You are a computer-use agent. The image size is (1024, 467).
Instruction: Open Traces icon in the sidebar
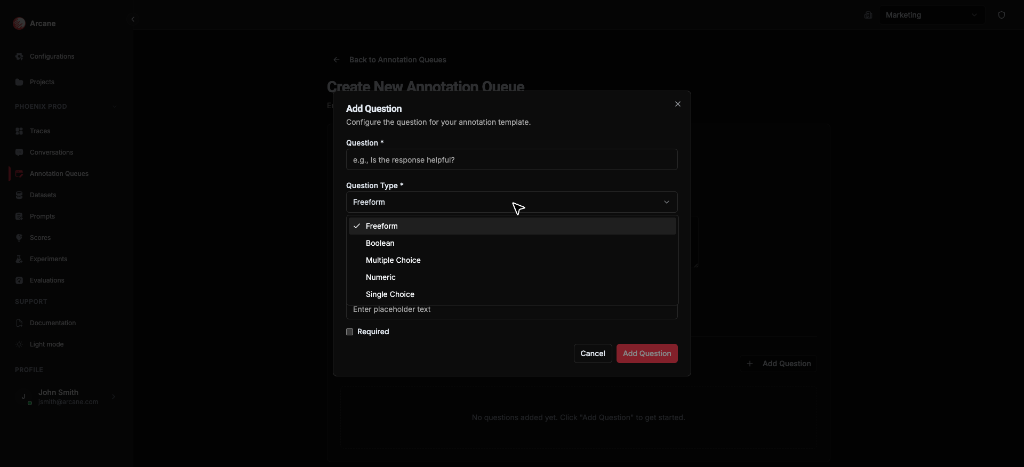pos(19,131)
